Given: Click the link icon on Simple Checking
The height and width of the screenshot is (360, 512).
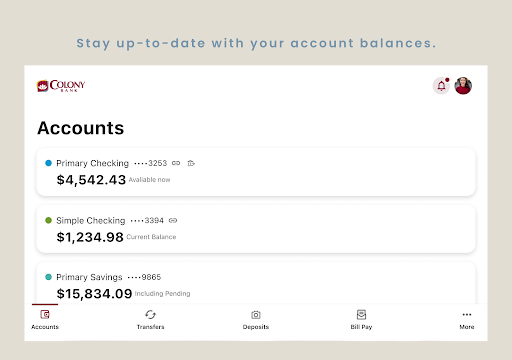Looking at the screenshot, I should (173, 220).
